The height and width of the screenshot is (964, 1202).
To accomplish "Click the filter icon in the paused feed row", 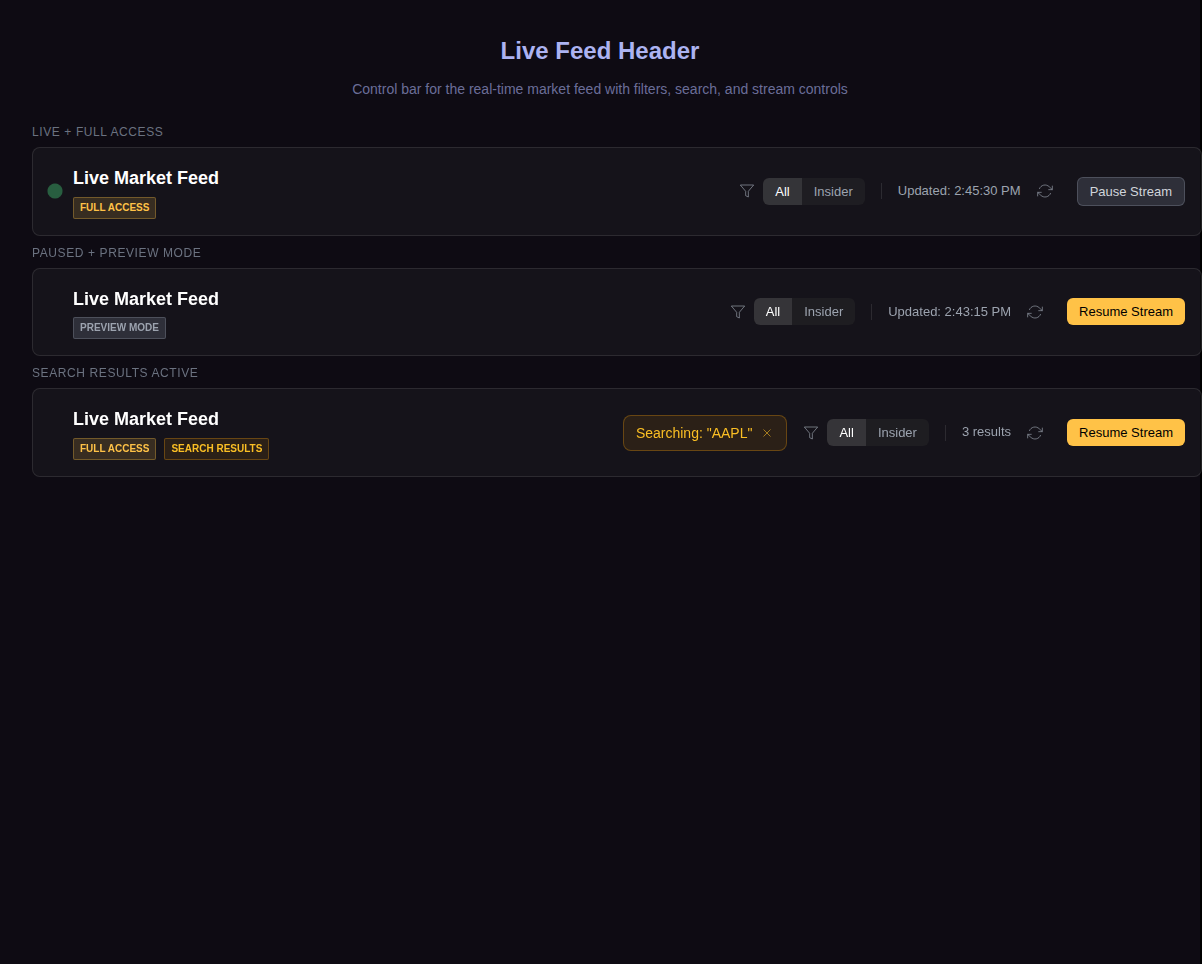I will click(738, 311).
